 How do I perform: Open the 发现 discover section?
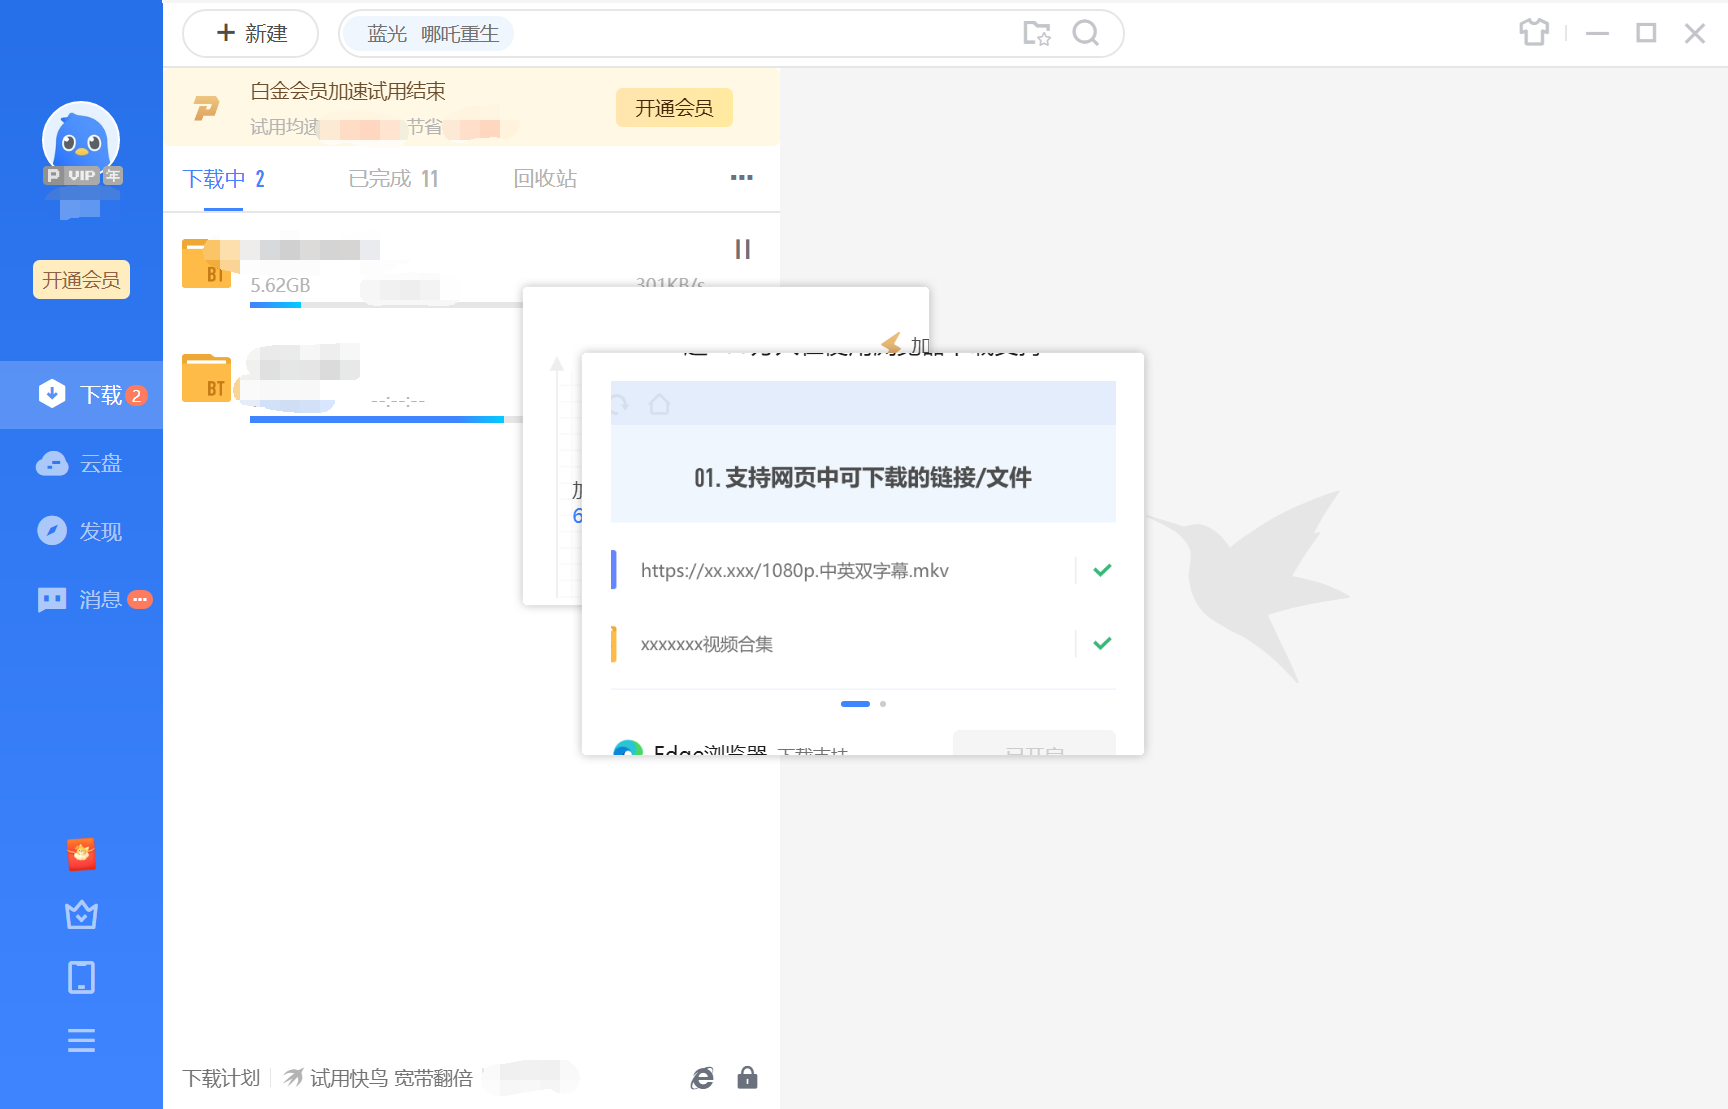coord(81,531)
